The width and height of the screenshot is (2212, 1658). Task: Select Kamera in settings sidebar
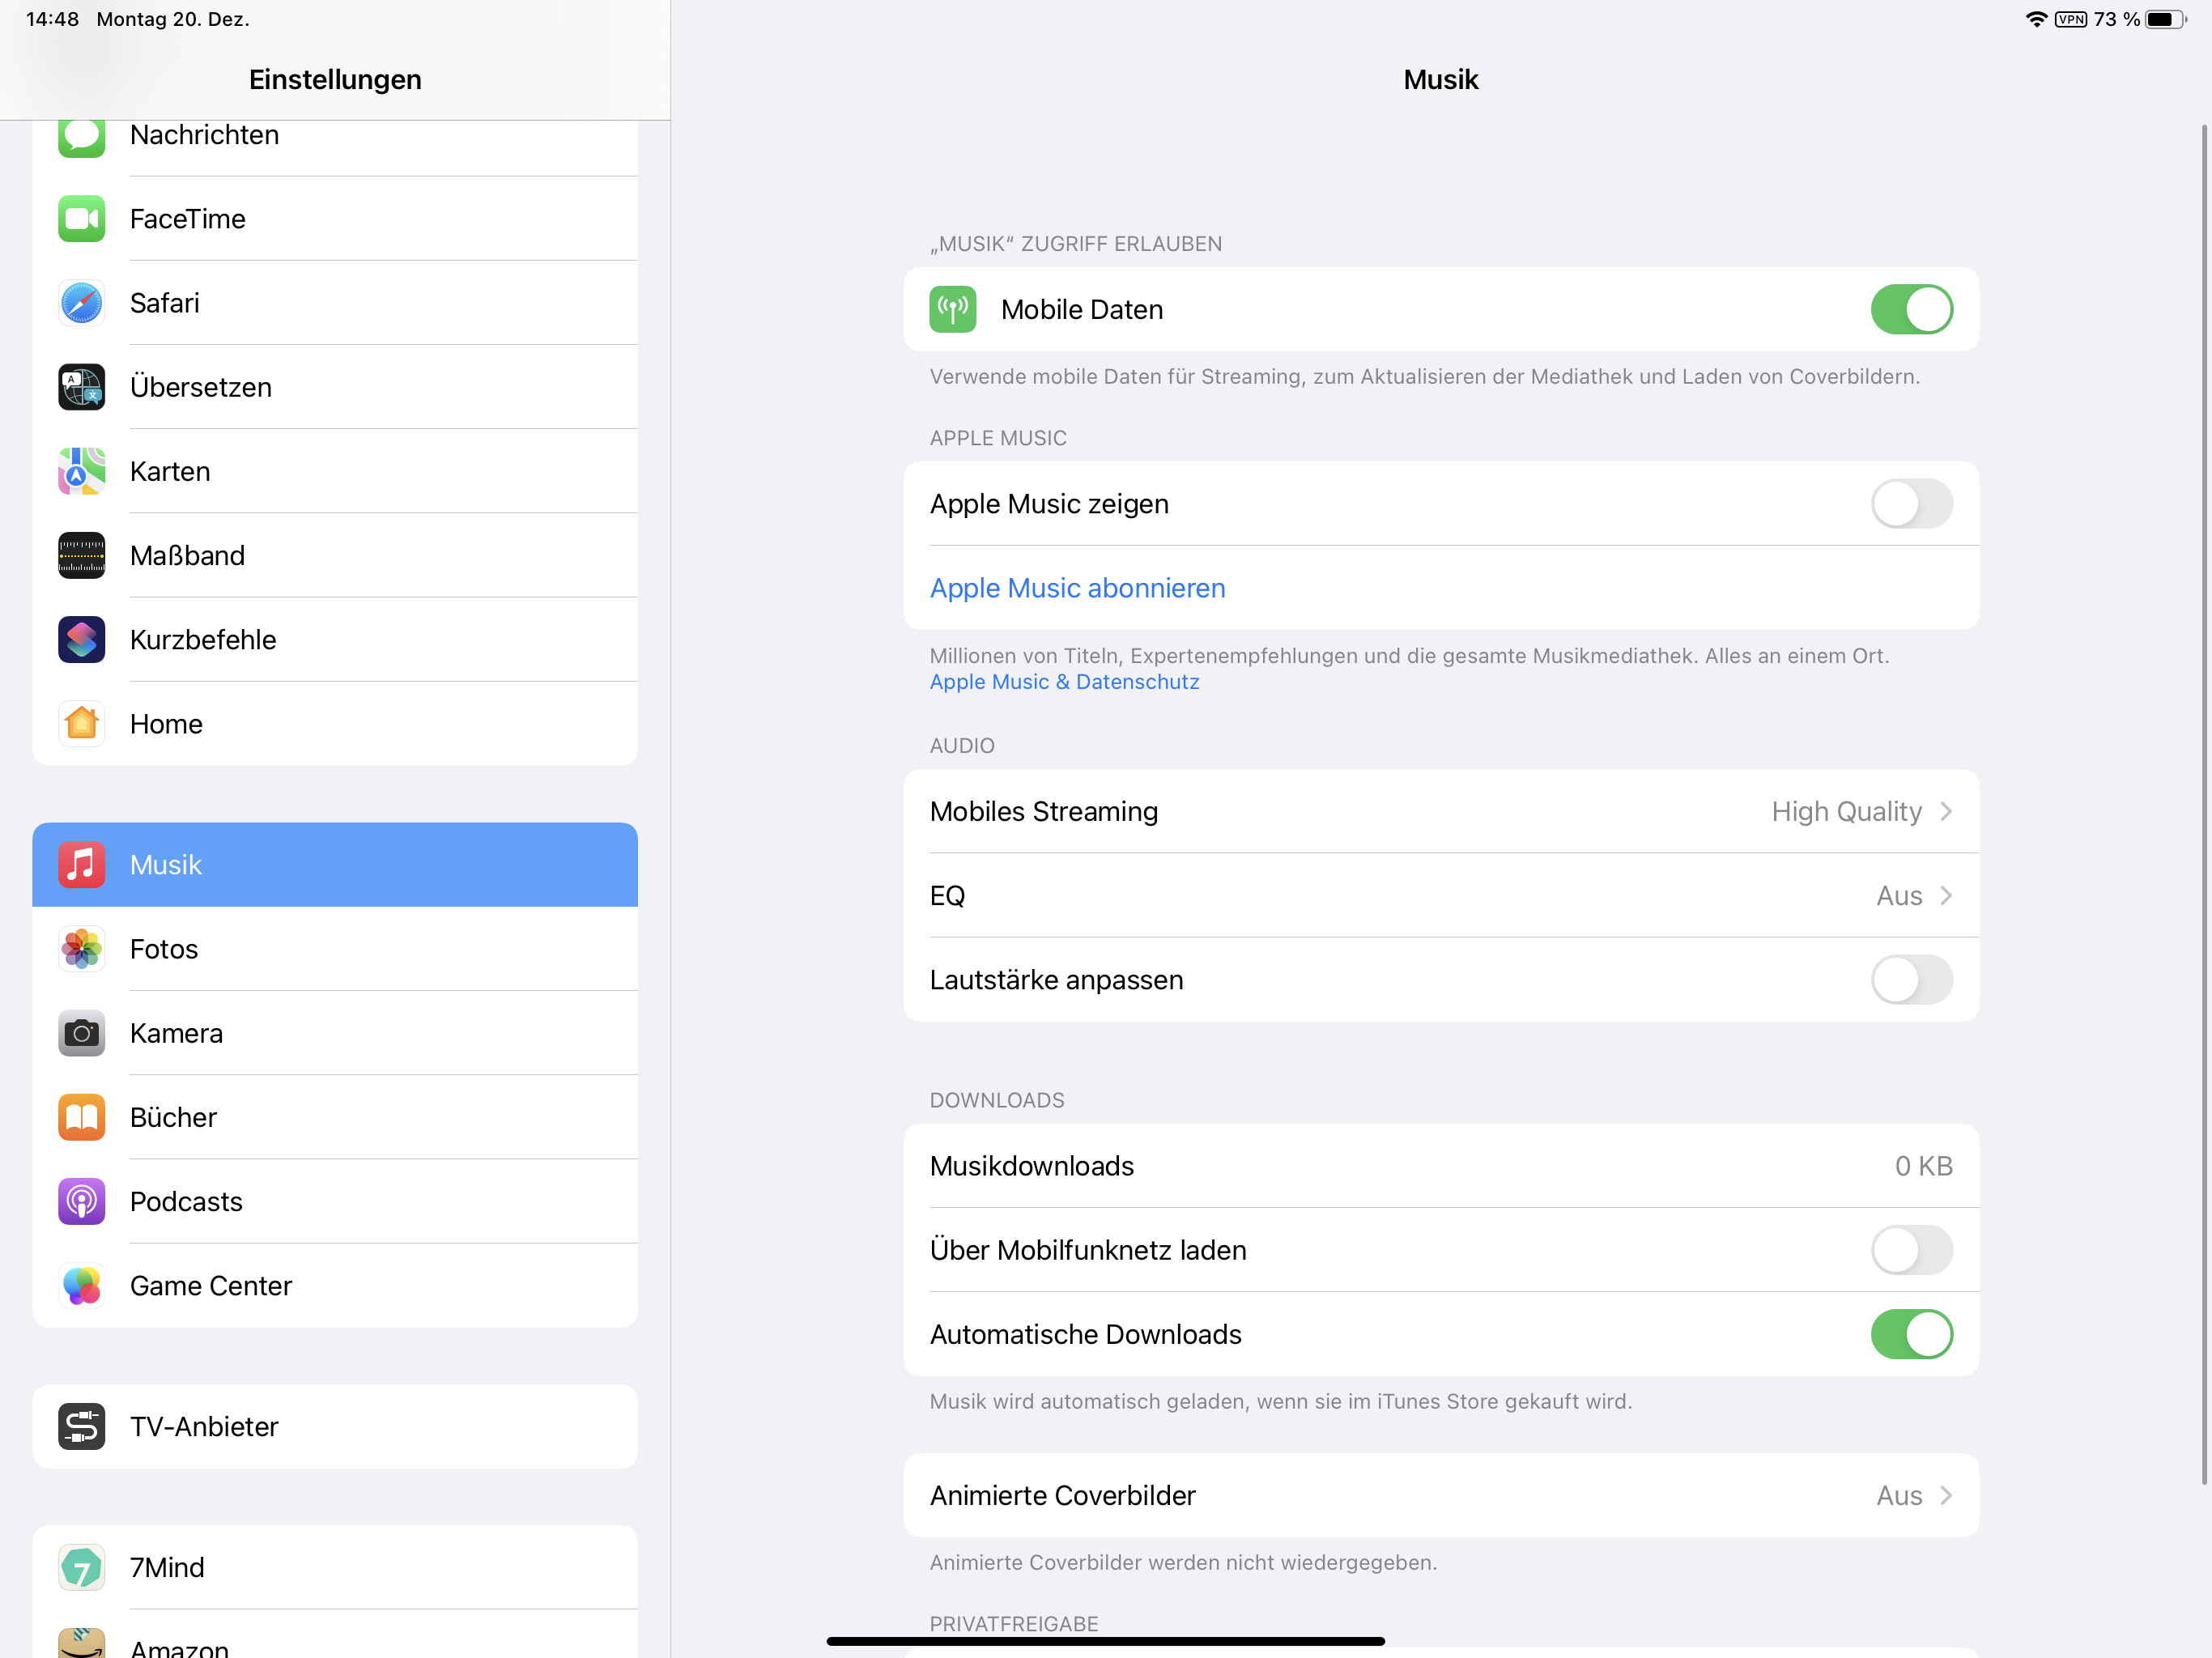pos(176,1033)
